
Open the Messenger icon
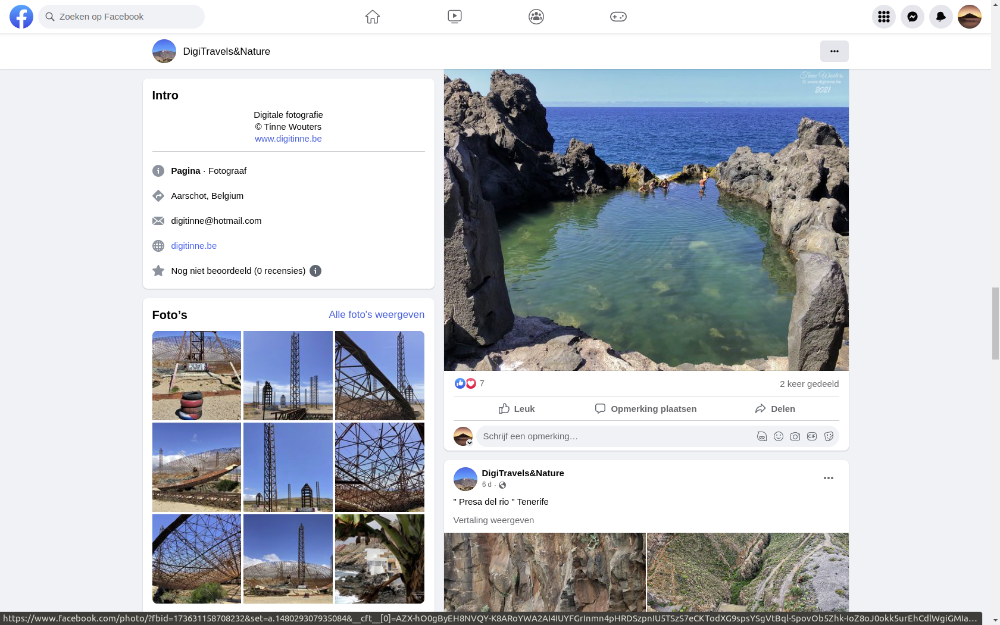pos(912,17)
